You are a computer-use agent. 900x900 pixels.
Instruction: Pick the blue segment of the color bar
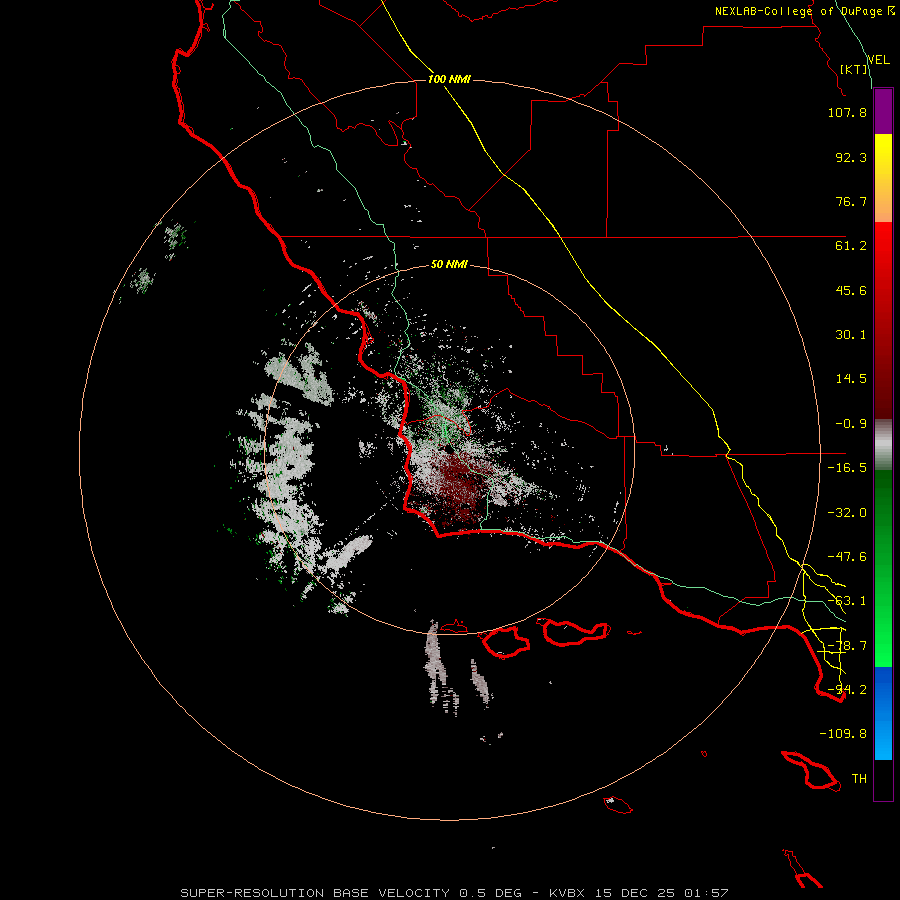883,713
